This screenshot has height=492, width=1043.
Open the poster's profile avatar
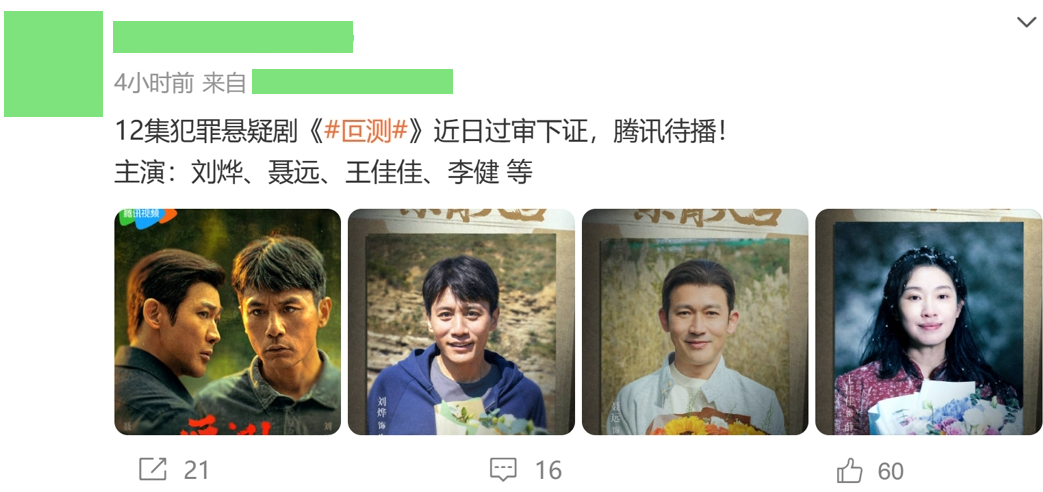click(x=54, y=64)
